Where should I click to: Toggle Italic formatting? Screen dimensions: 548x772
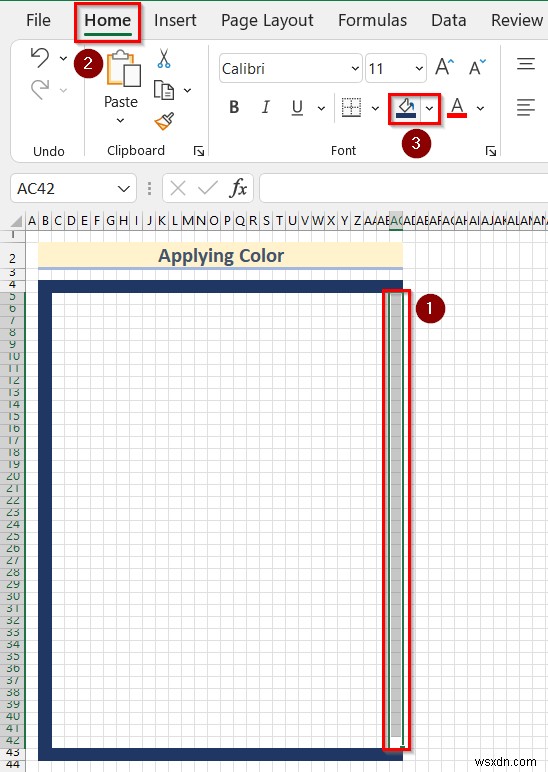pos(265,107)
